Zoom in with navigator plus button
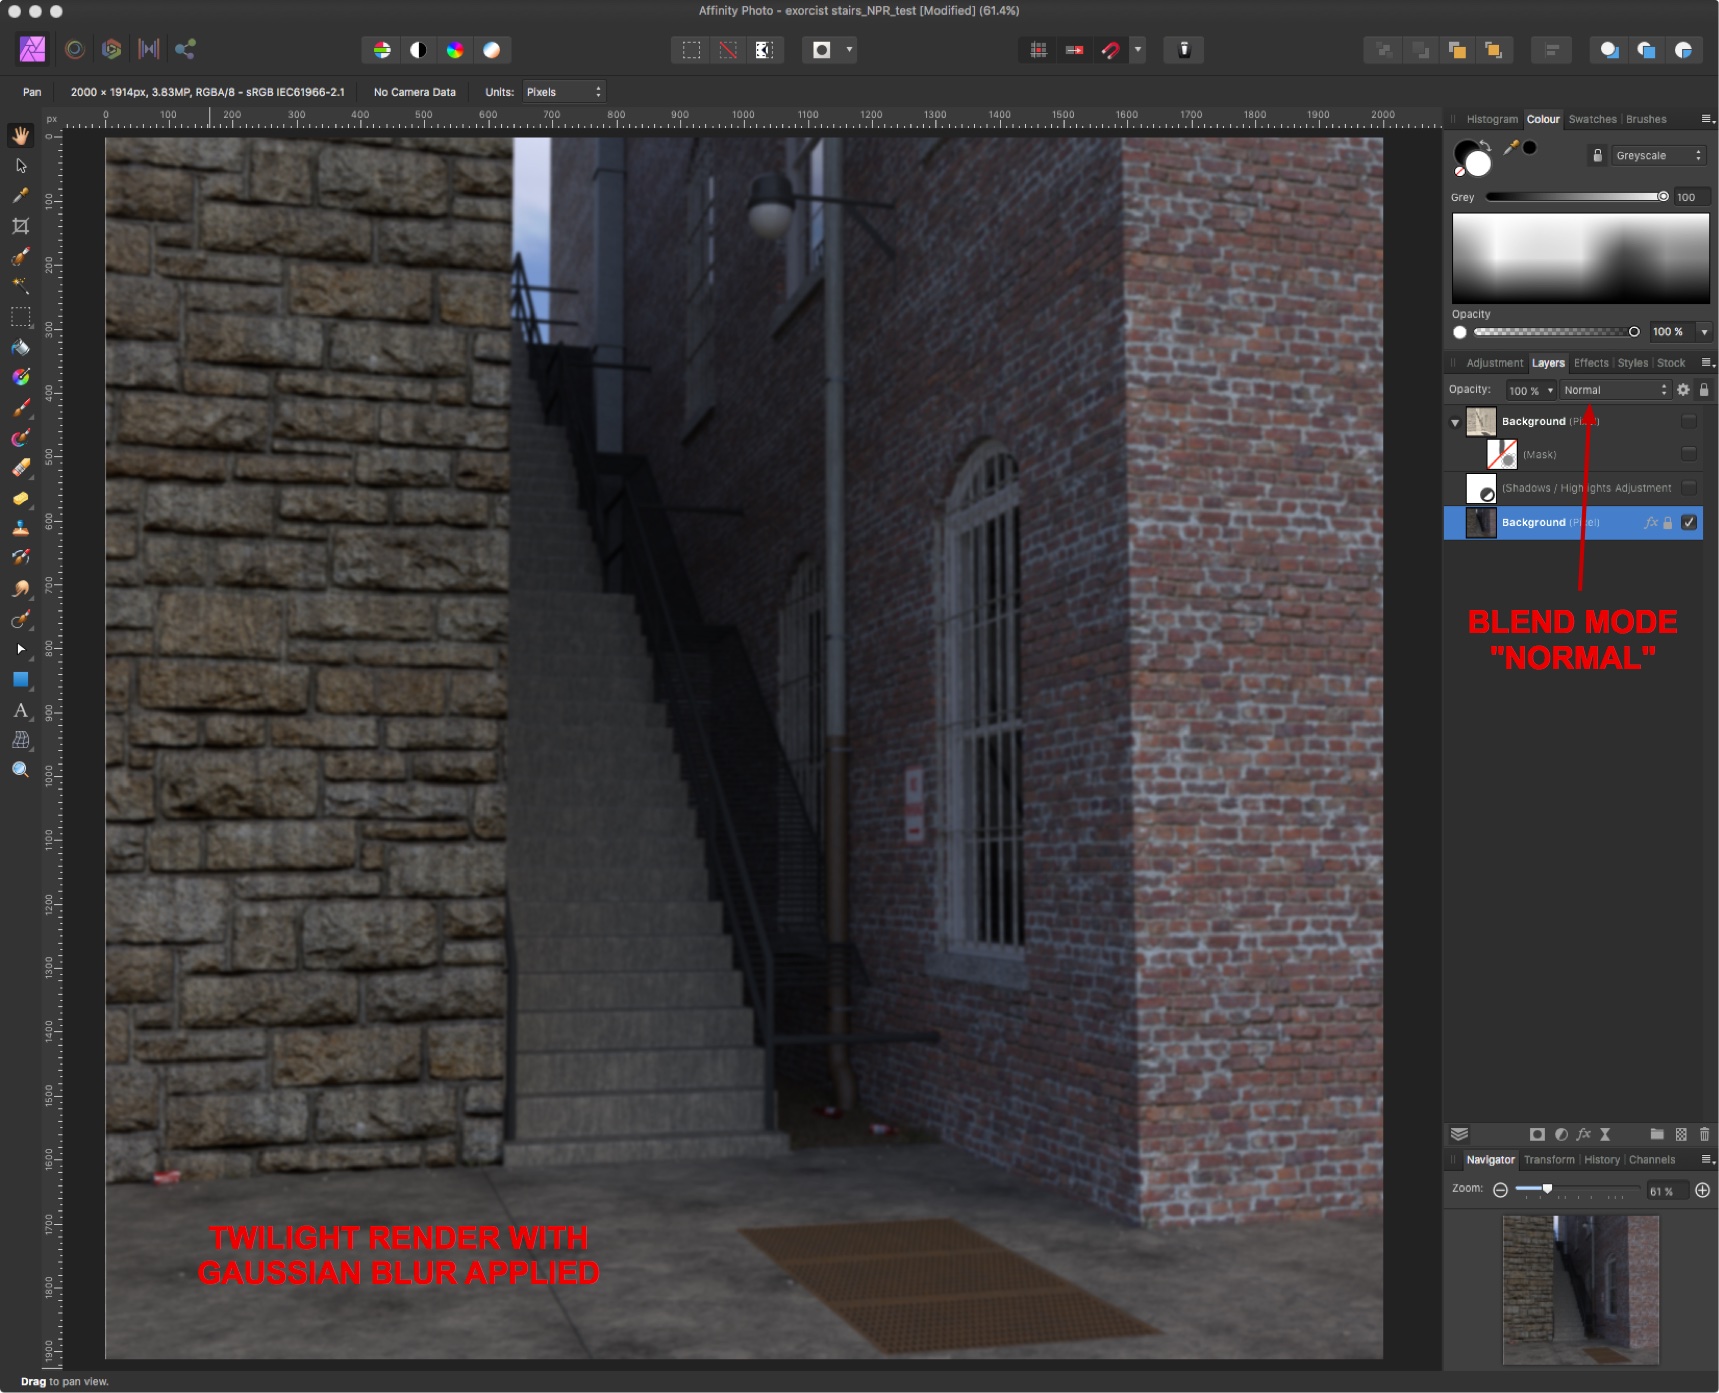Screen dimensions: 1719x1393 [1702, 1190]
